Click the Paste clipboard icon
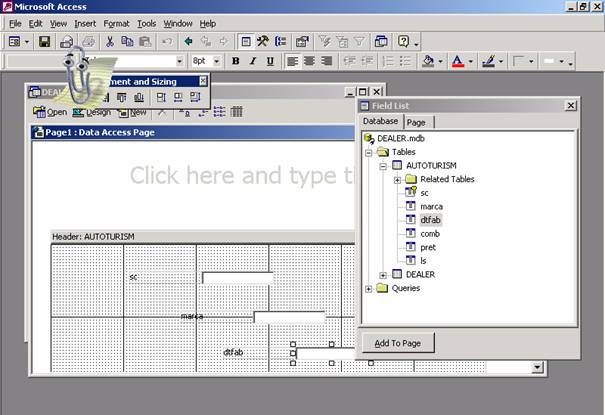Image resolution: width=605 pixels, height=415 pixels. tap(145, 42)
